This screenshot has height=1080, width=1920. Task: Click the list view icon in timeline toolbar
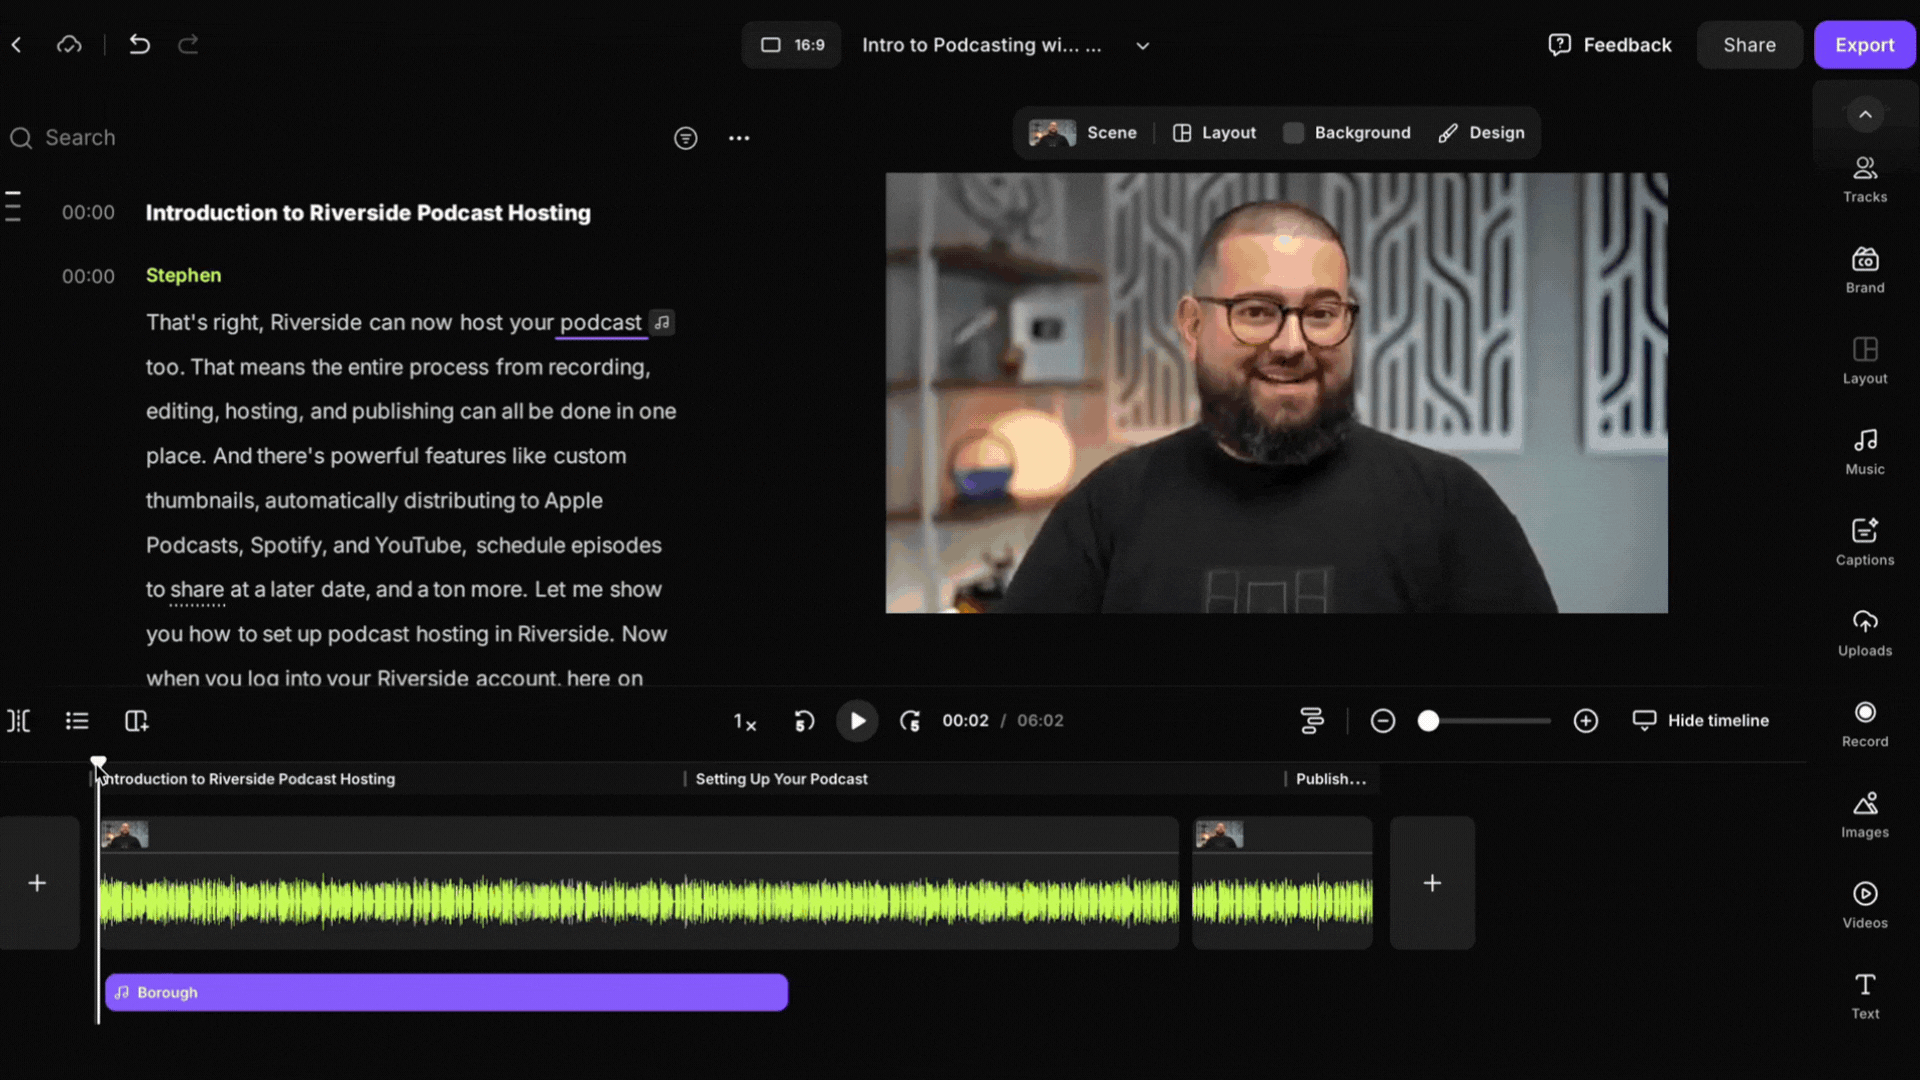pos(77,721)
